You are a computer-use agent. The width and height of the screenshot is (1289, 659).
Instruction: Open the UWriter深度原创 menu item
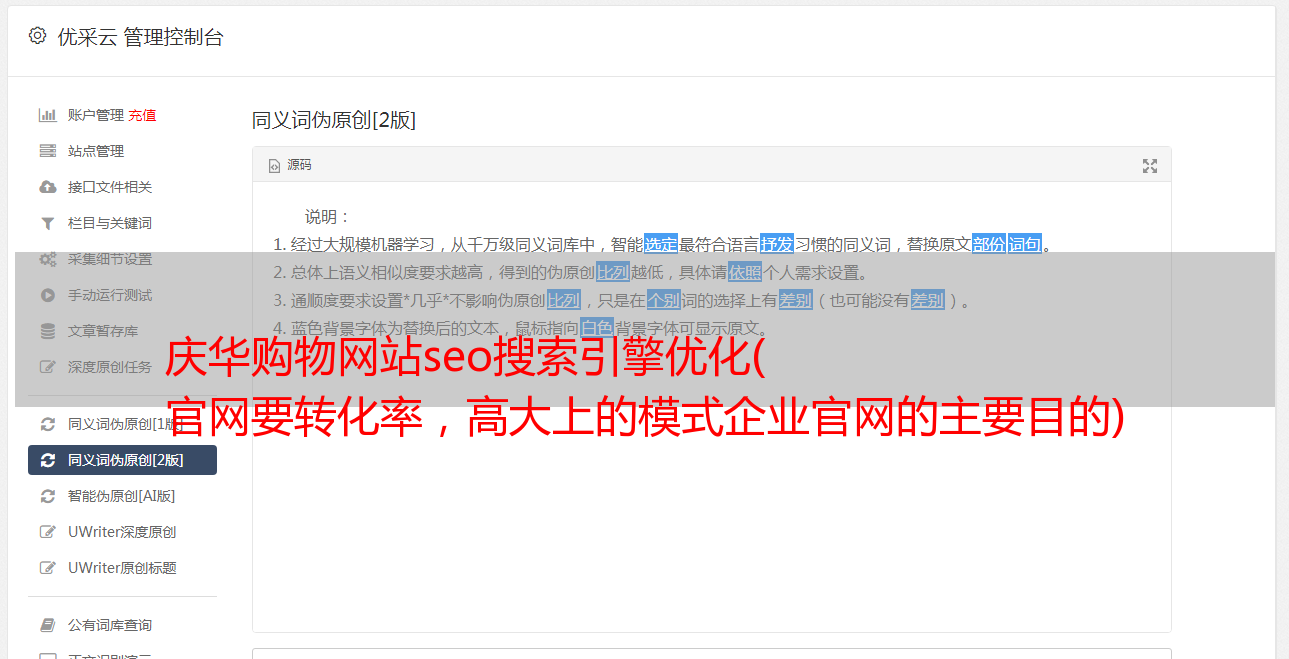click(122, 532)
